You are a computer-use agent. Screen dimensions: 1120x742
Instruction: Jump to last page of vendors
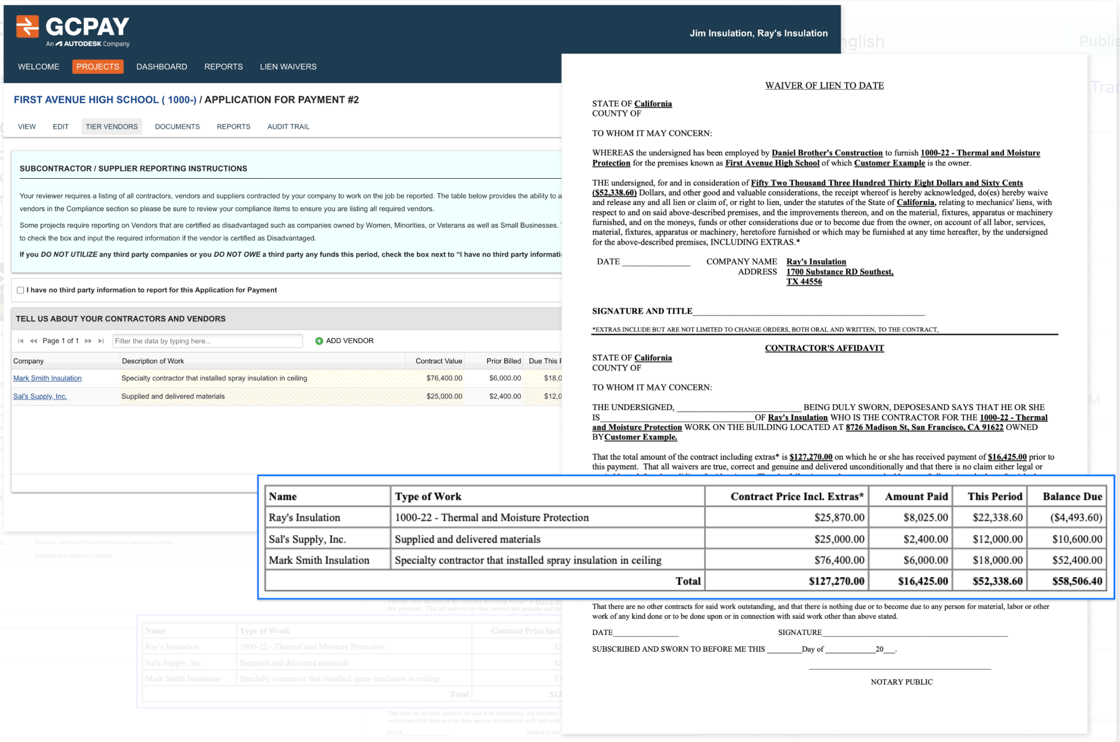point(100,341)
